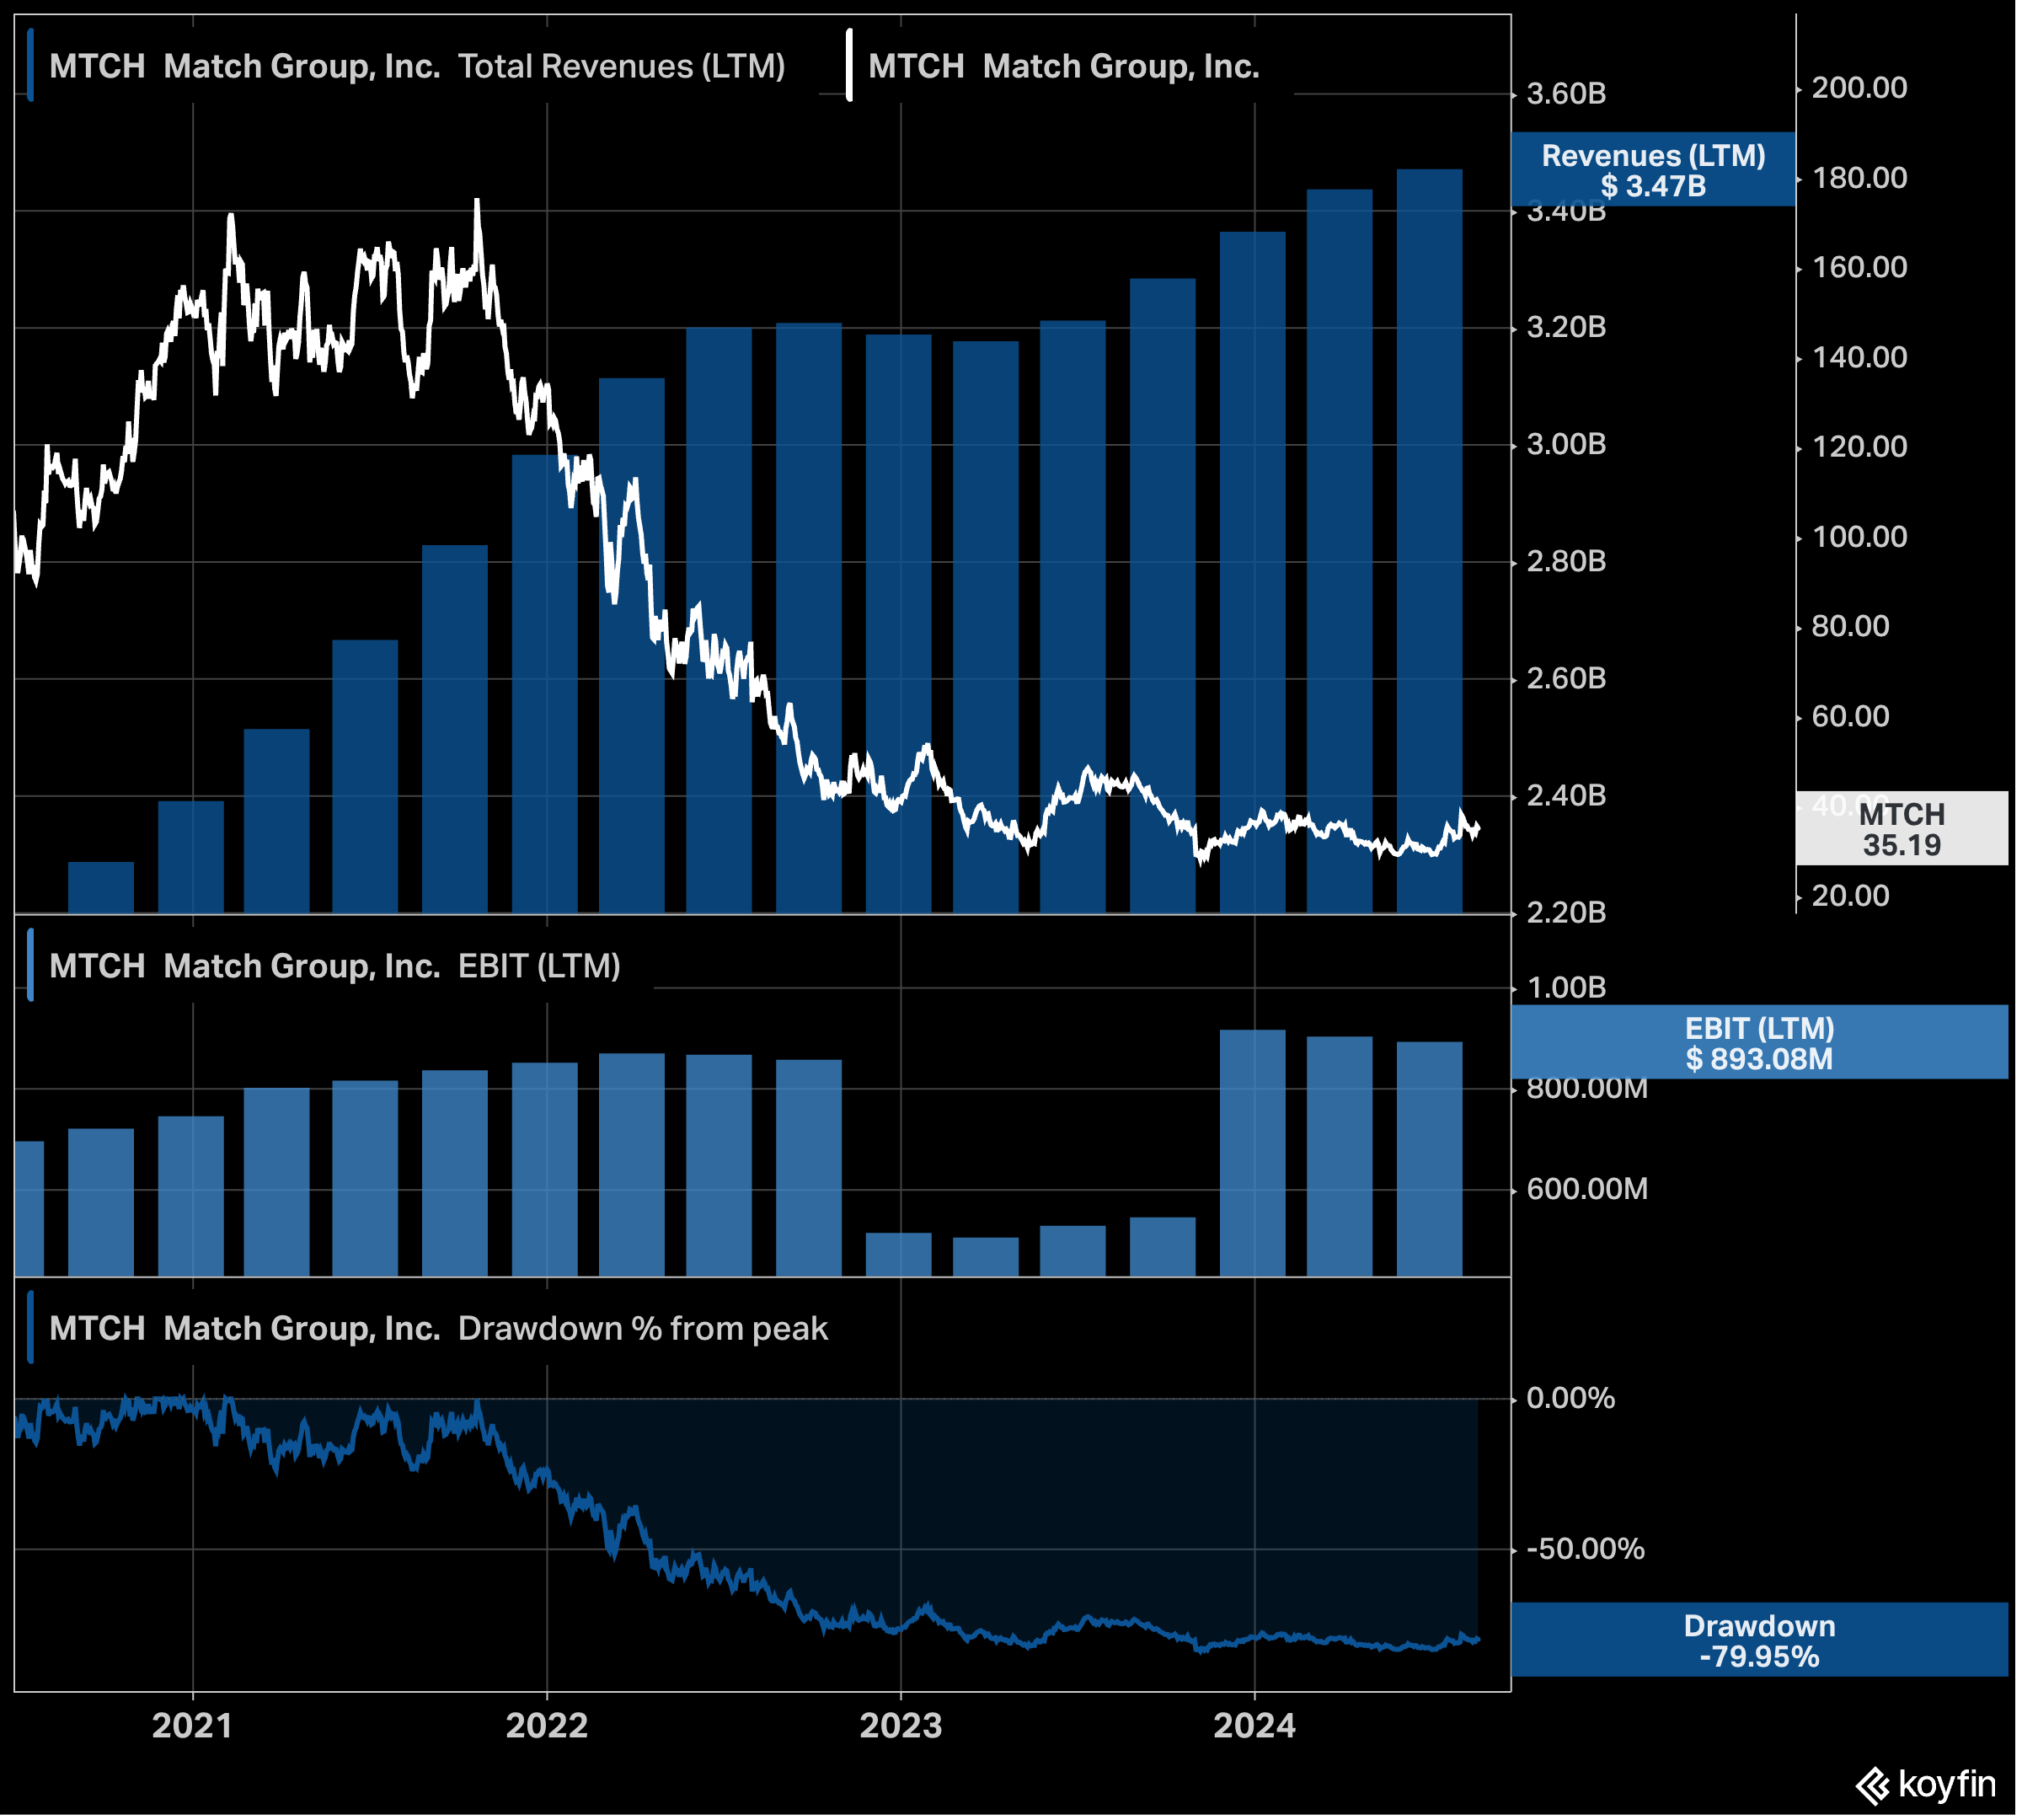Click the Drawdown -79.95% value tag

click(1759, 1641)
